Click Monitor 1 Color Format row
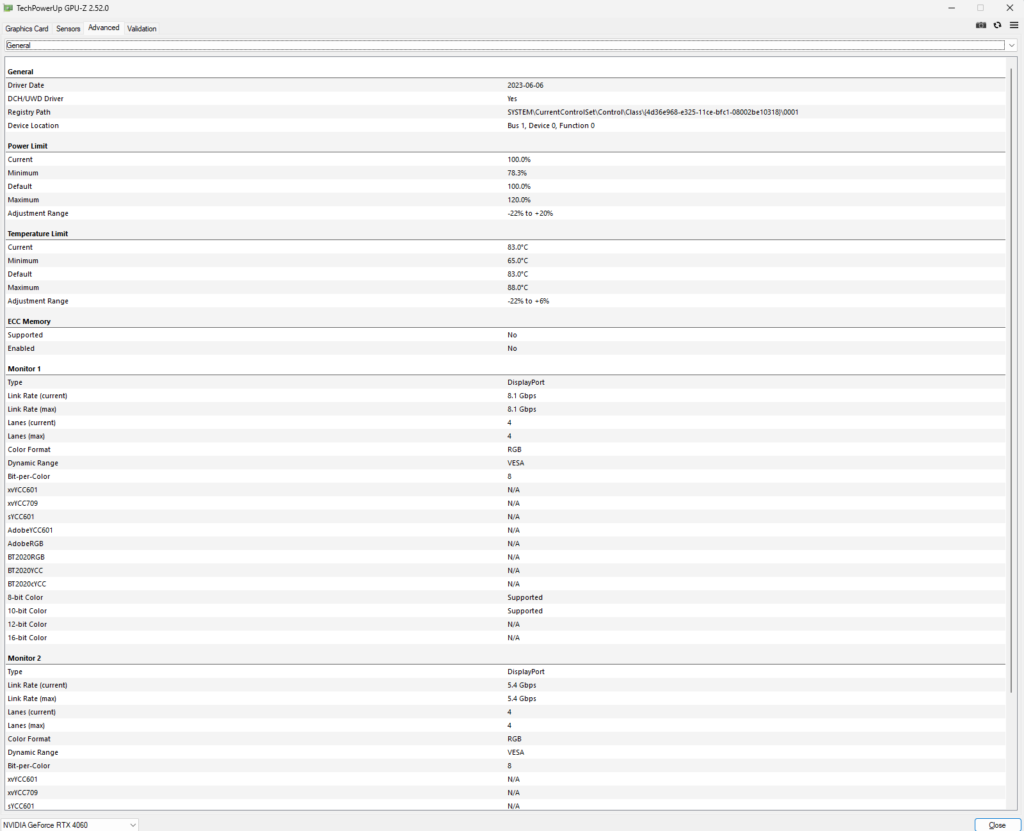 click(505, 449)
